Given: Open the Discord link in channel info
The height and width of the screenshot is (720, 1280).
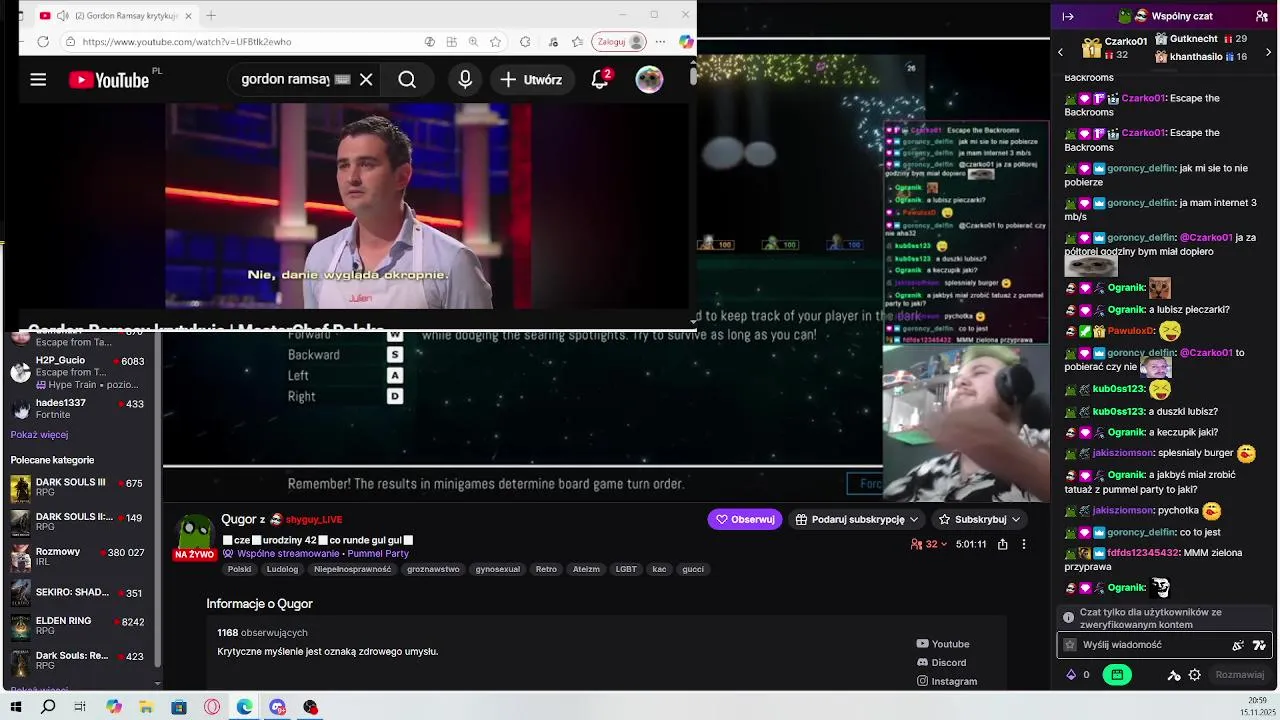Looking at the screenshot, I should tap(941, 663).
